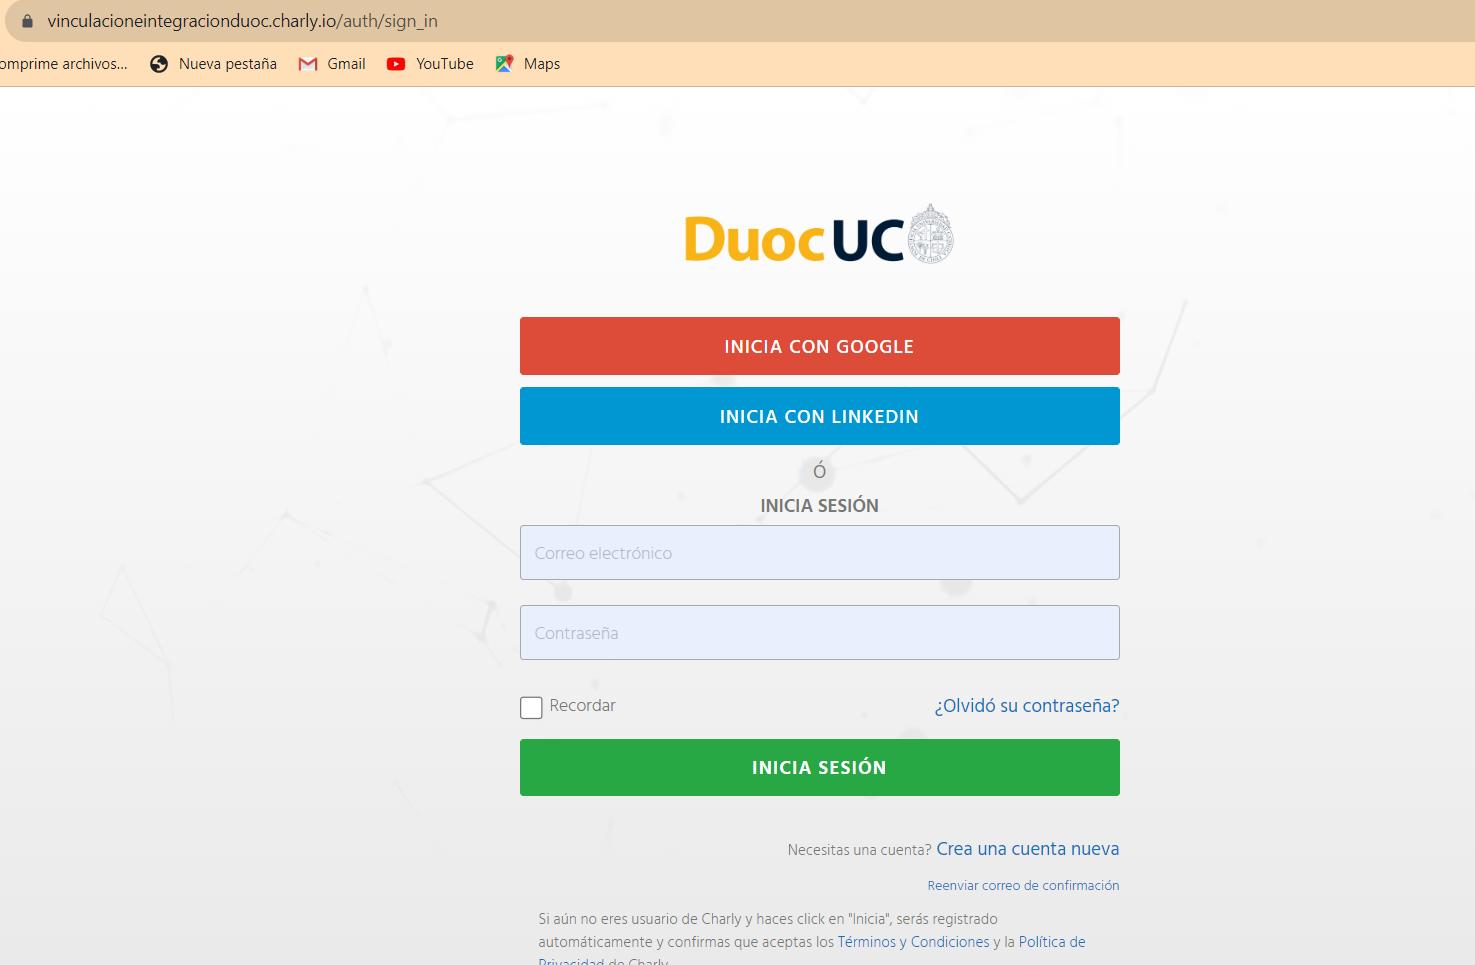Click the Duoc UC logo
The image size is (1475, 965).
[819, 237]
